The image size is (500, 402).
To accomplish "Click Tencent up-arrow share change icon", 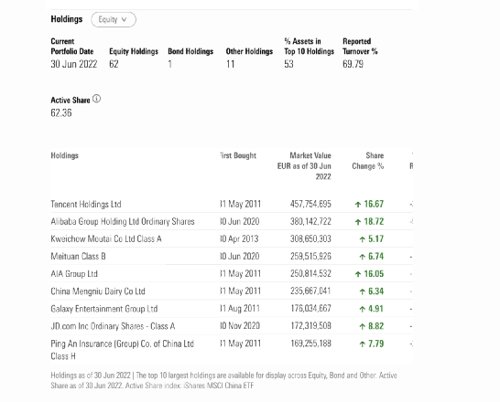I will [x=358, y=204].
